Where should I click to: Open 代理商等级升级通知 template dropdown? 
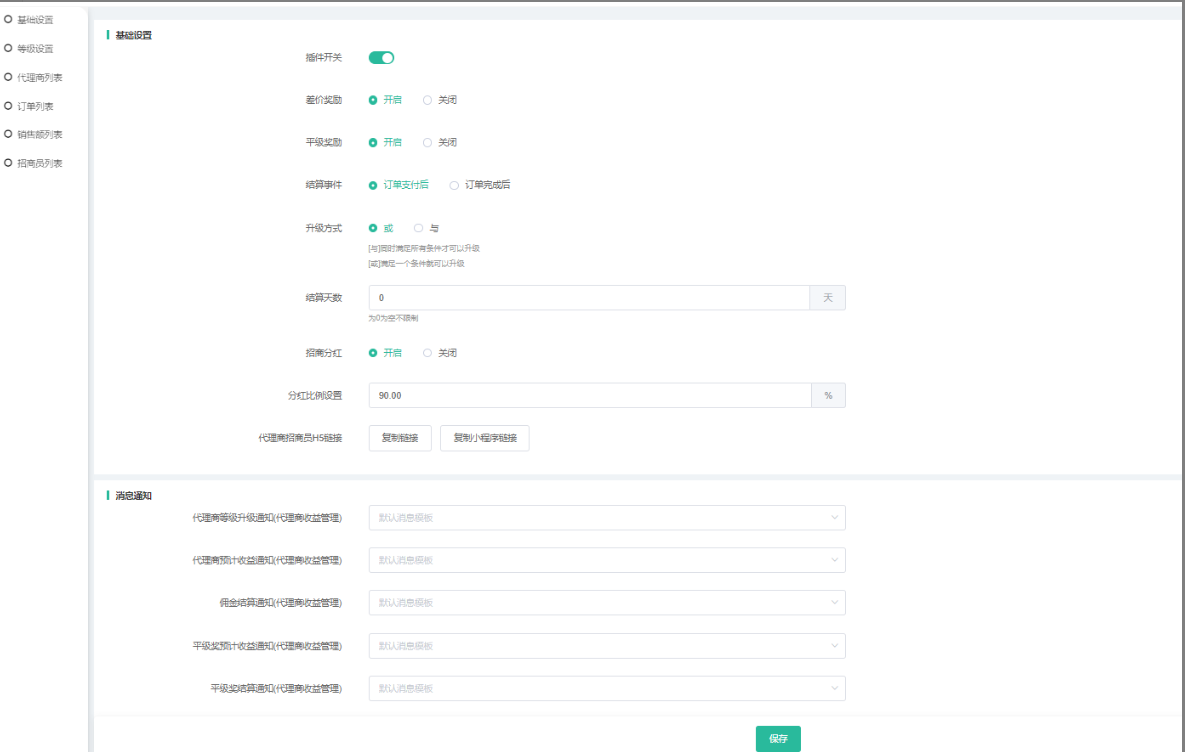point(606,518)
